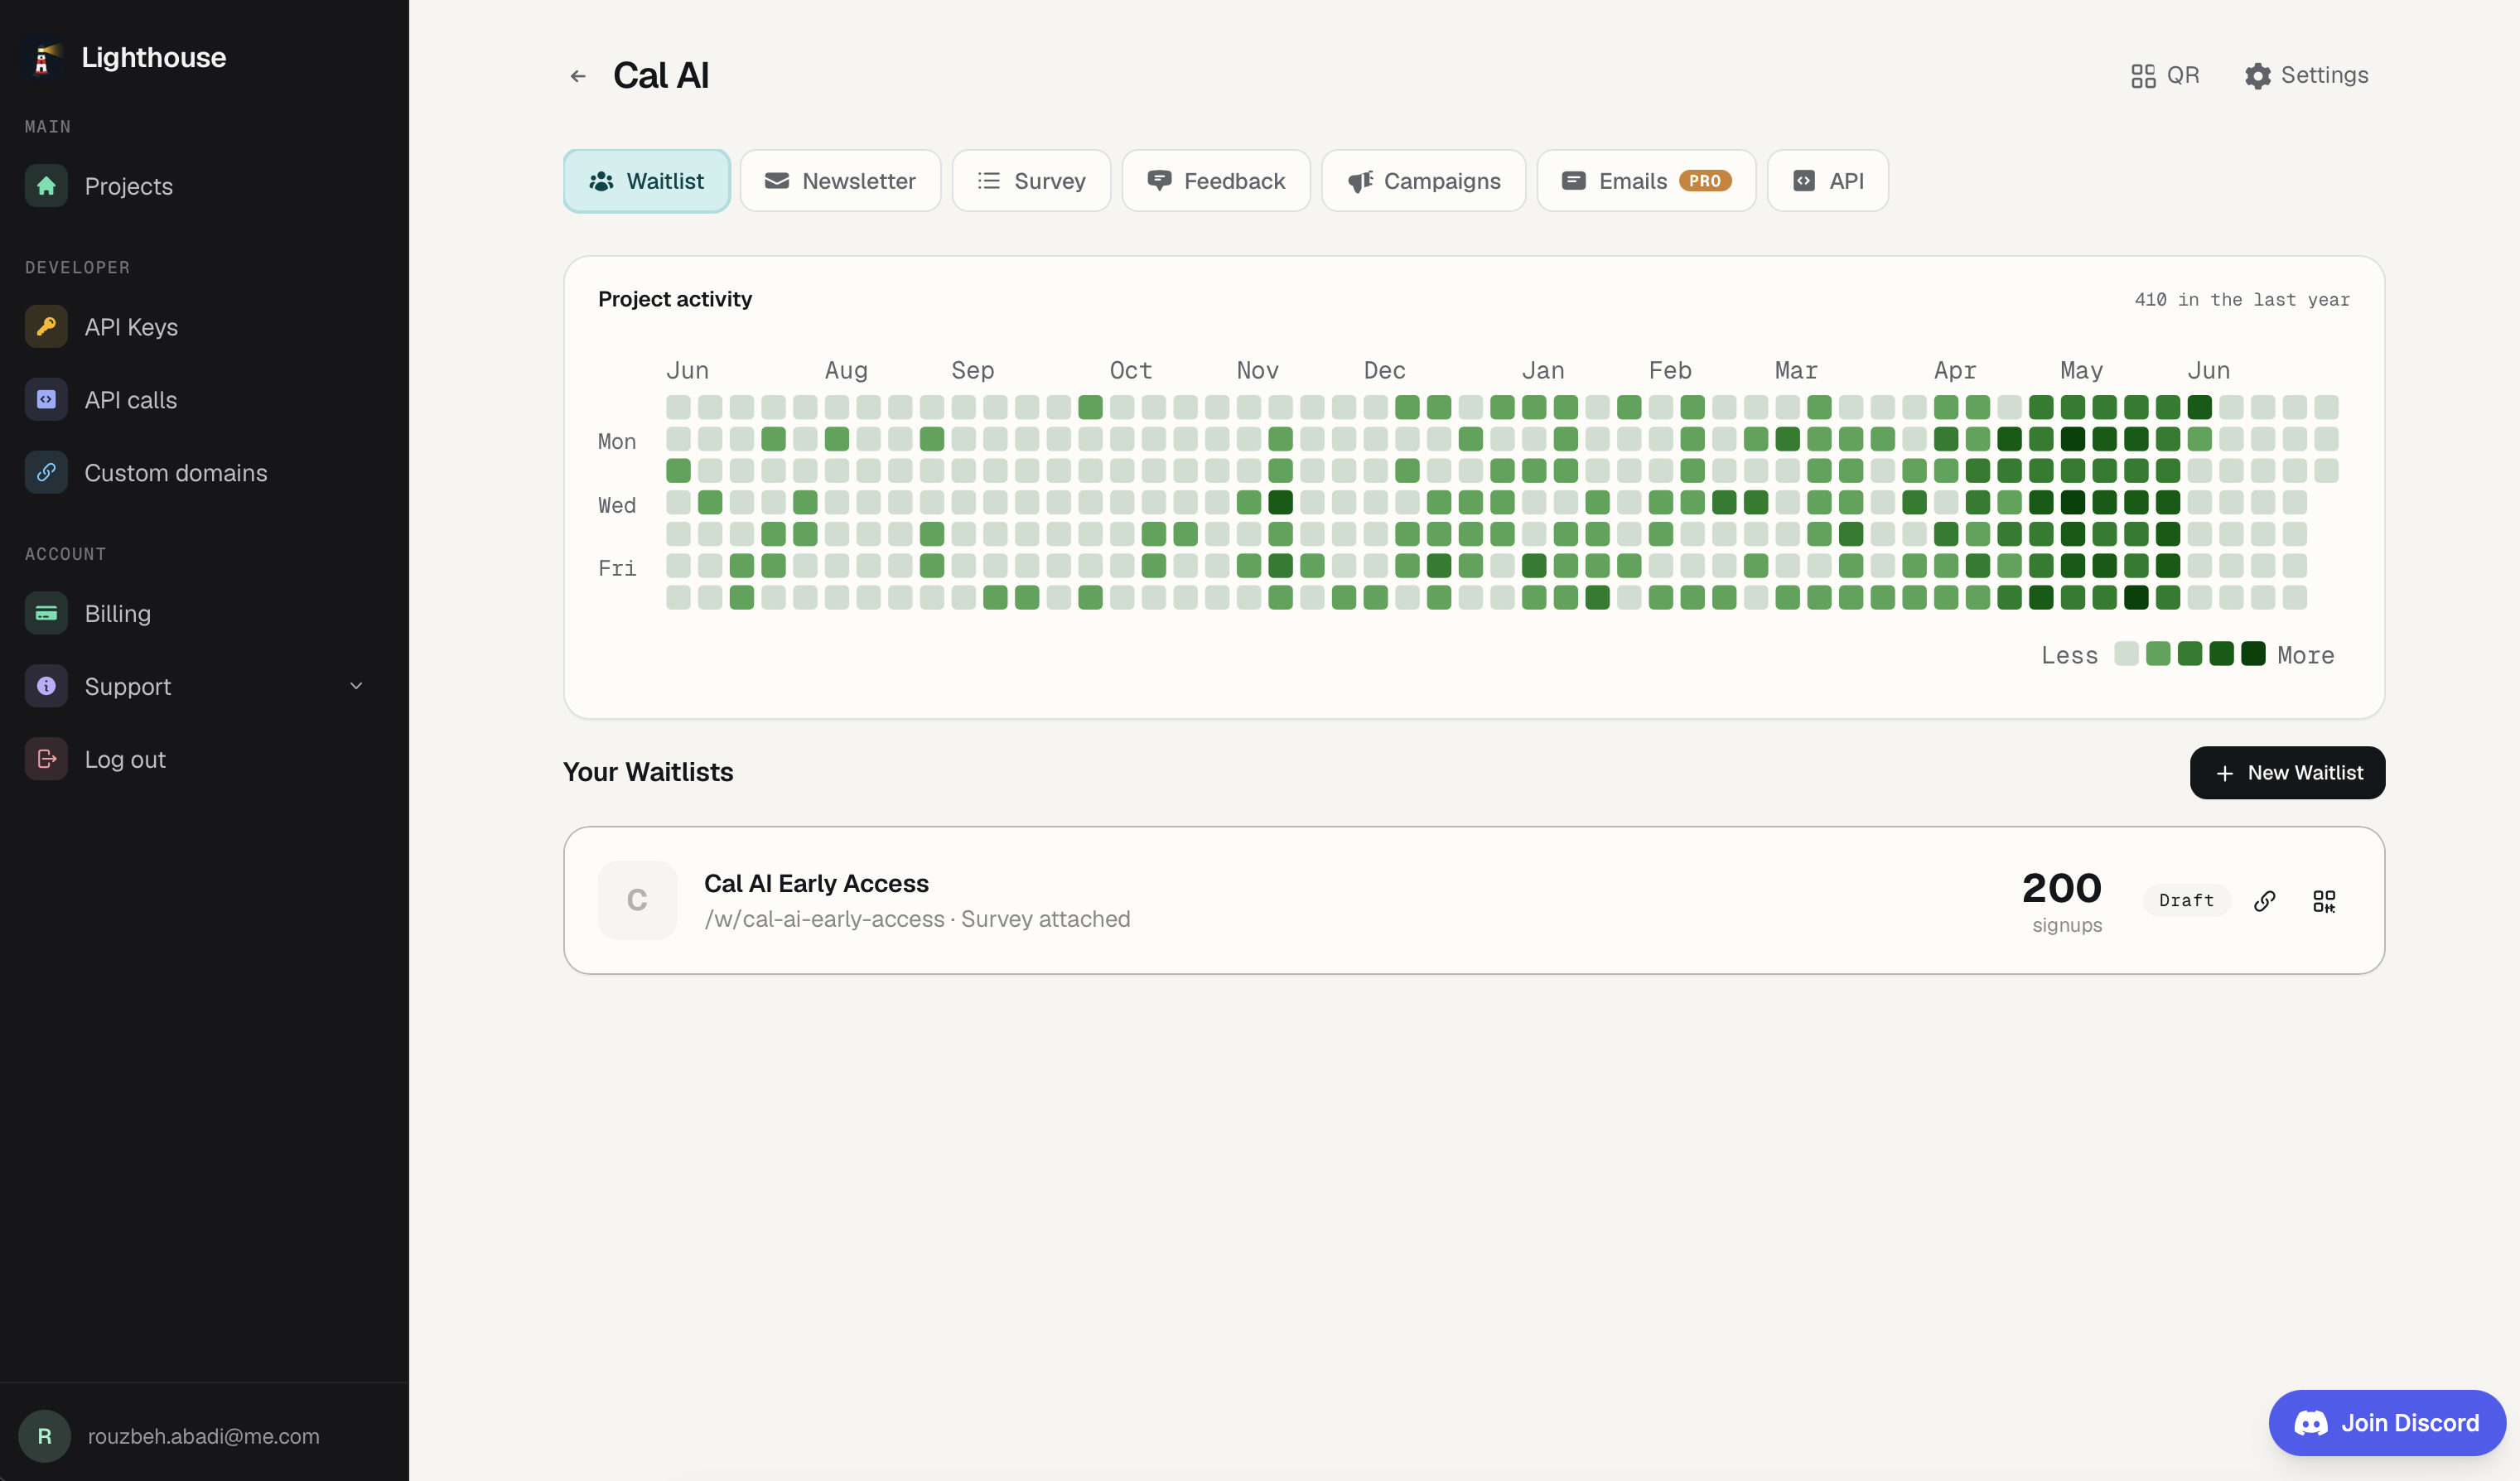Viewport: 2520px width, 1481px height.
Task: Click the 'Cal AI' page title
Action: point(661,76)
